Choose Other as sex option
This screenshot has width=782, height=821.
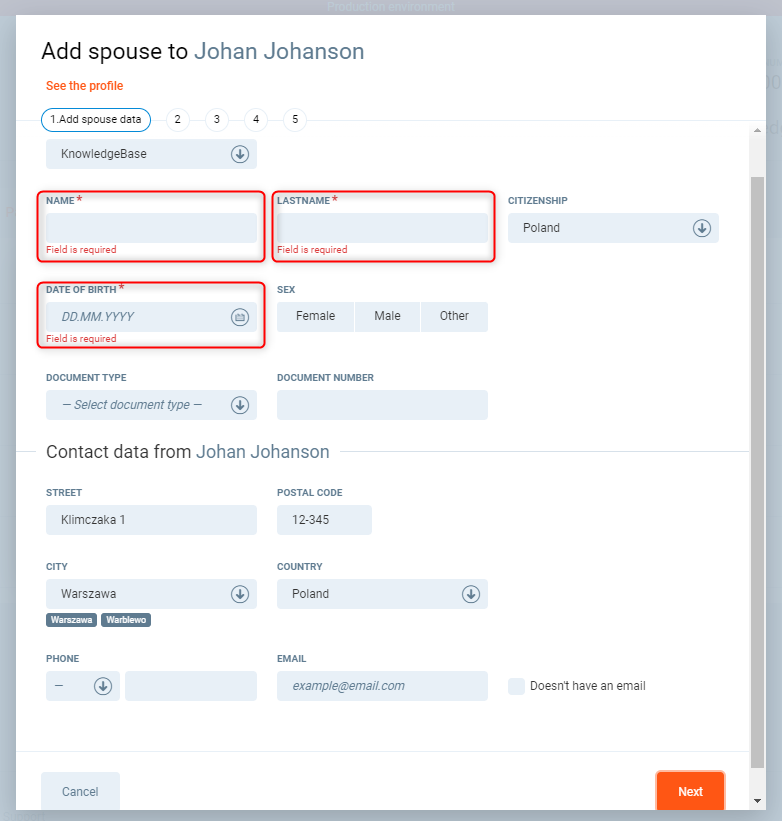(x=454, y=316)
